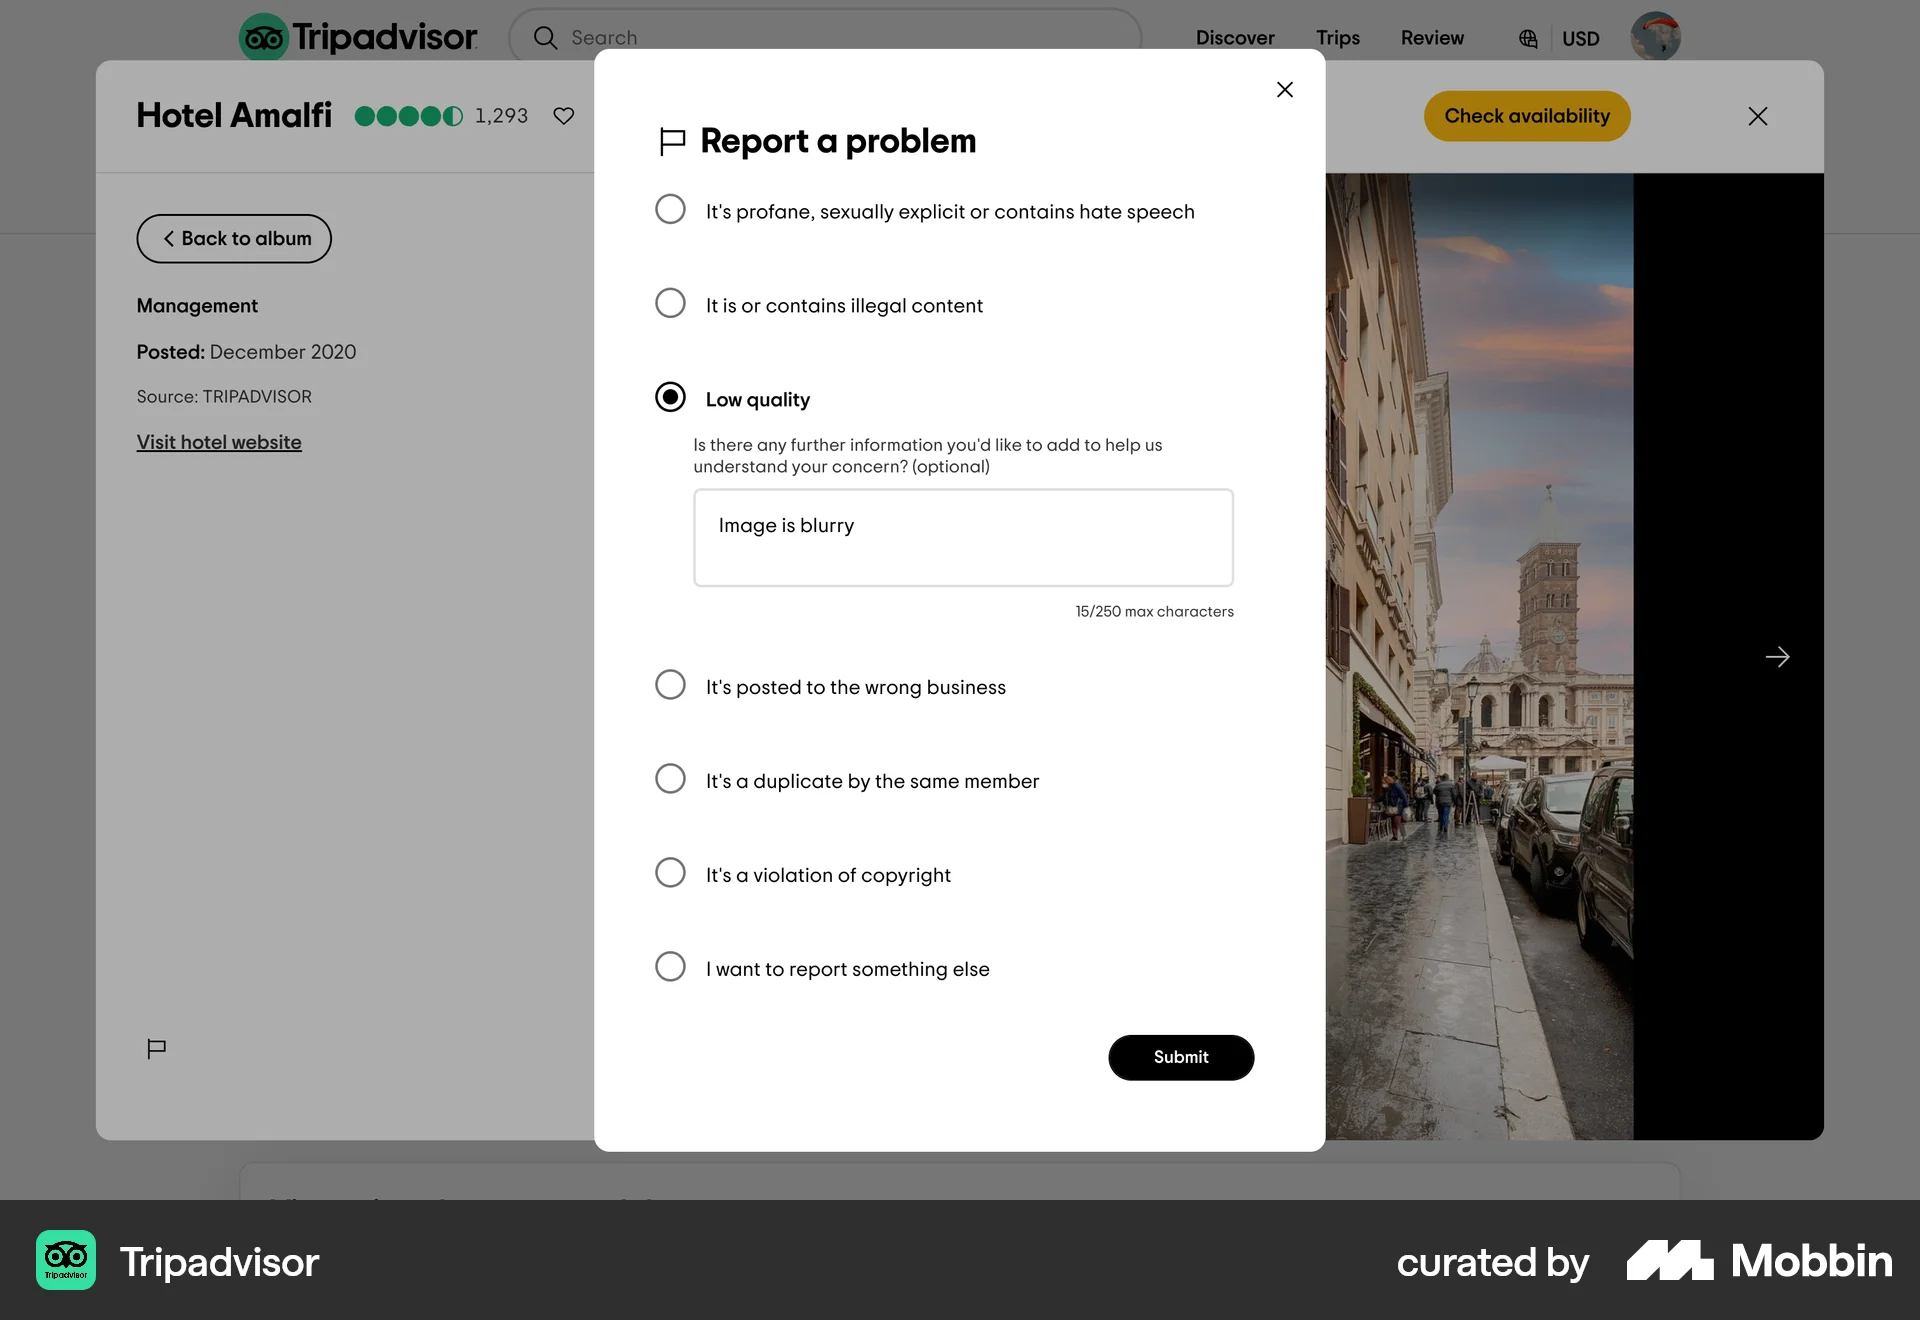Click the flag icon beside Report a problem
1920x1320 pixels.
coord(671,141)
